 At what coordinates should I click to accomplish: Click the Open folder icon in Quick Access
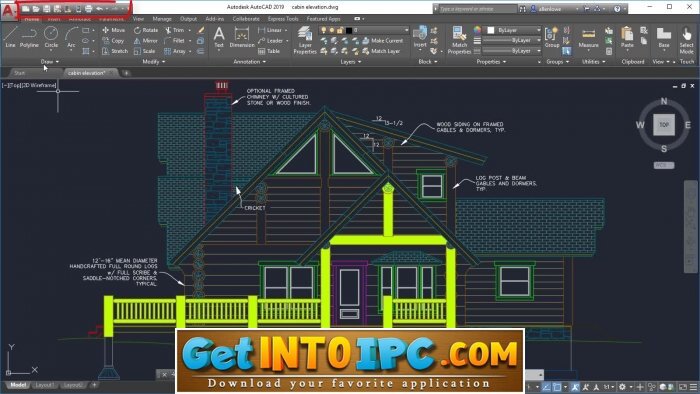pyautogui.click(x=36, y=8)
